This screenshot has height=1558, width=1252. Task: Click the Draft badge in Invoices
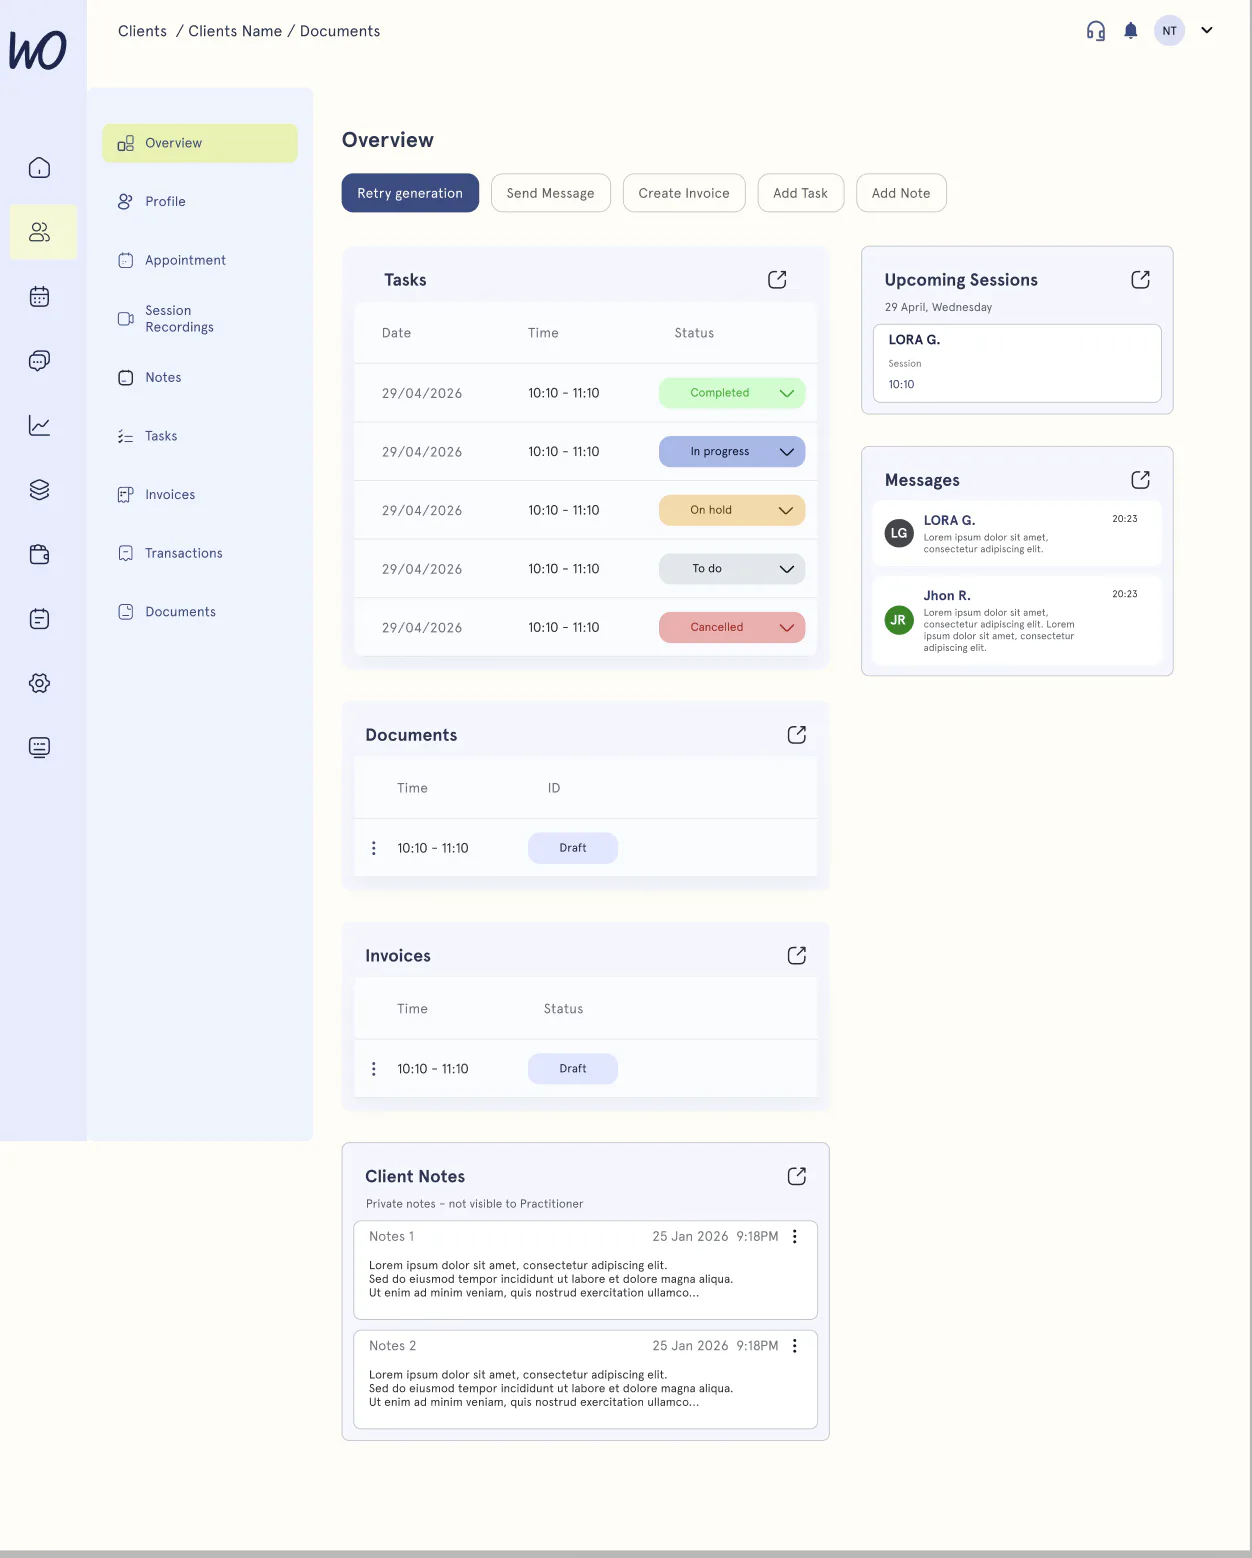click(573, 1069)
